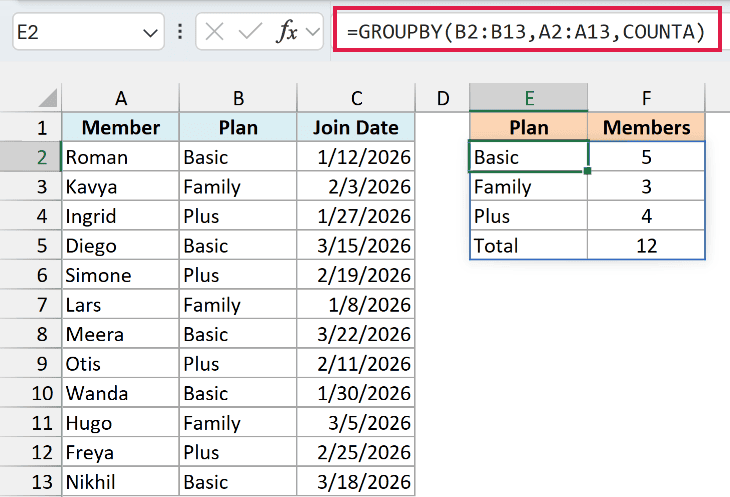730x497 pixels.
Task: Click the Enter checkmark formula bar icon
Action: (x=250, y=32)
